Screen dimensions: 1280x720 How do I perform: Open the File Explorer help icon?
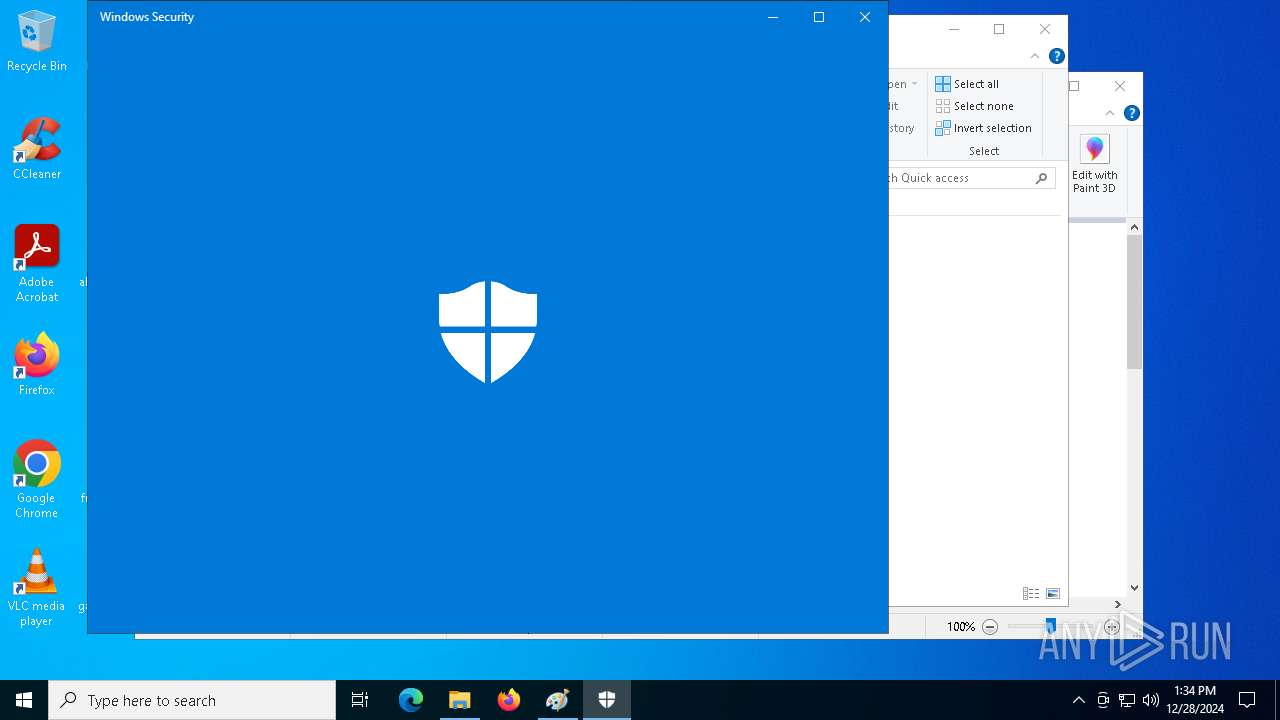1057,56
